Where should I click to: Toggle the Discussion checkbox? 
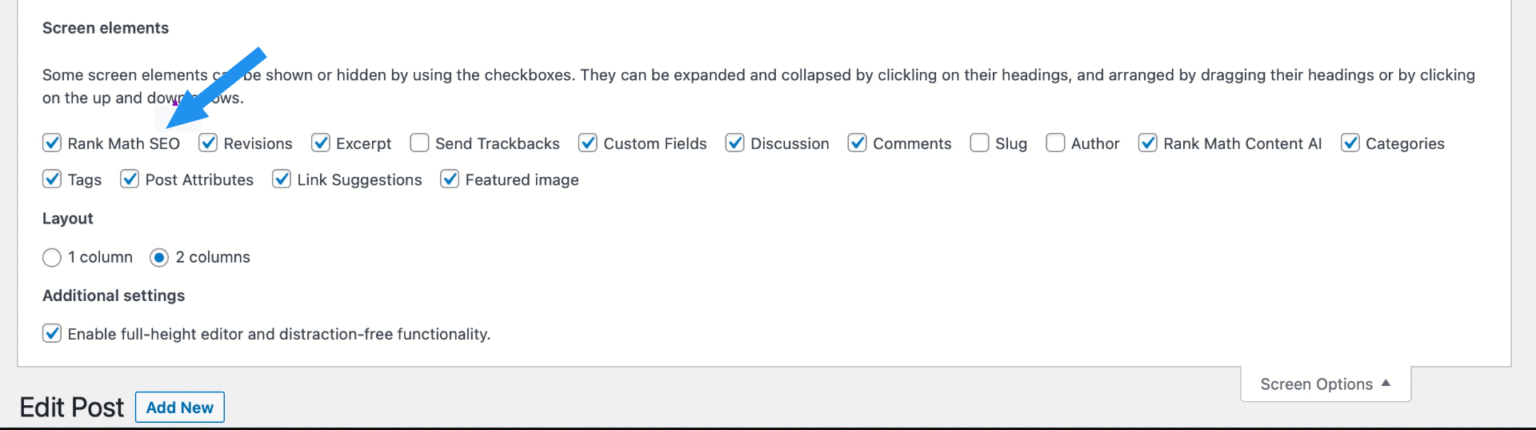735,143
